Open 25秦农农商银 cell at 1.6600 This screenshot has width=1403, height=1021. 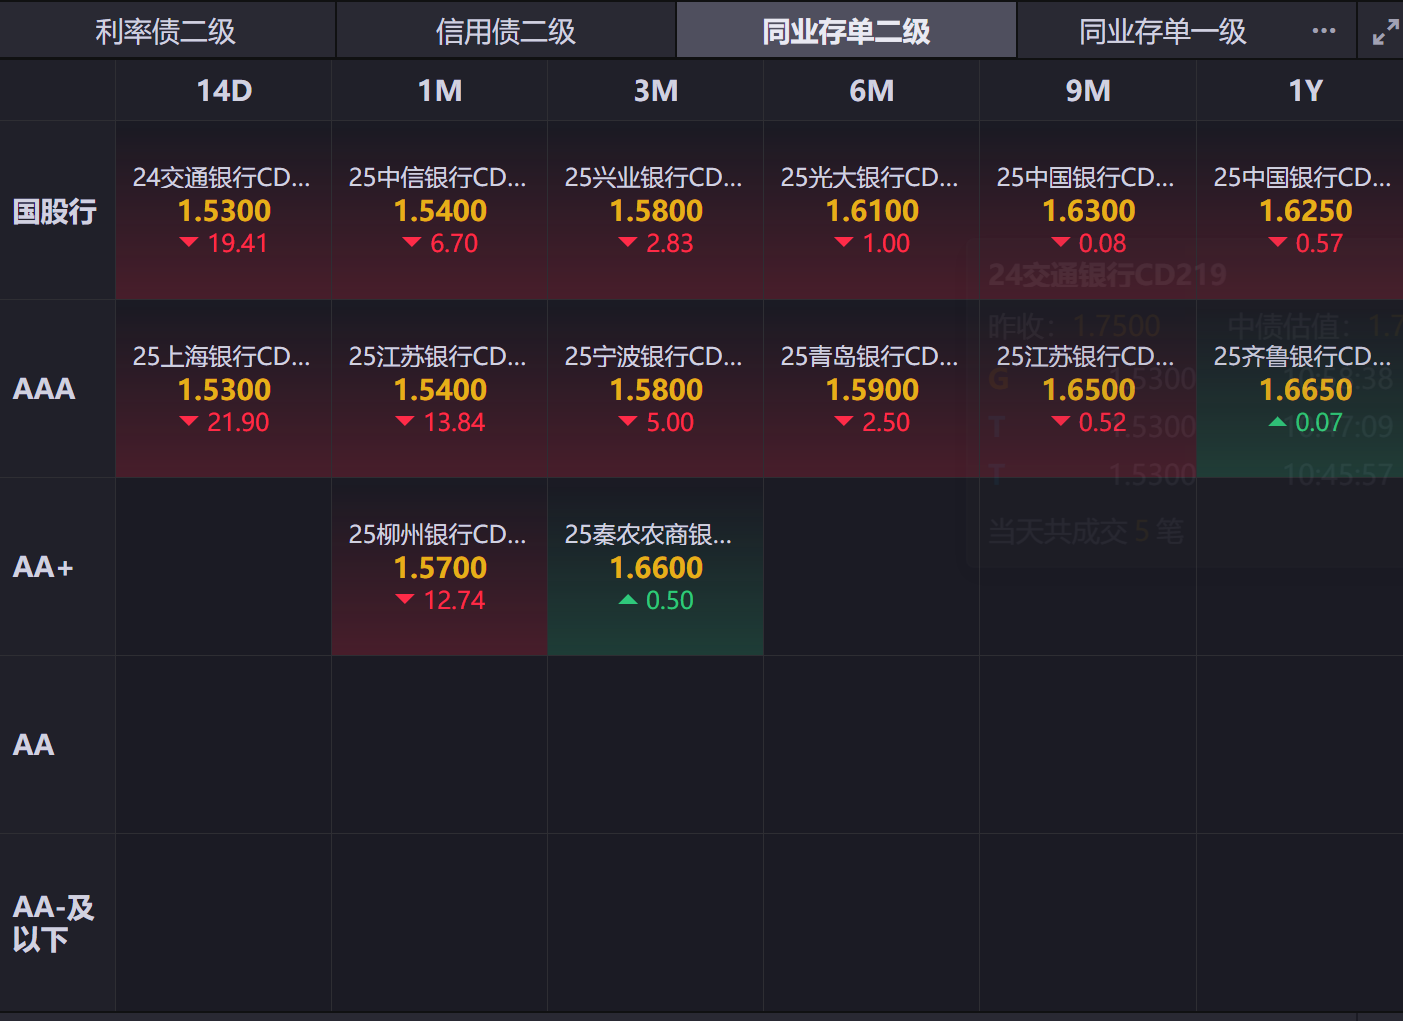point(656,567)
